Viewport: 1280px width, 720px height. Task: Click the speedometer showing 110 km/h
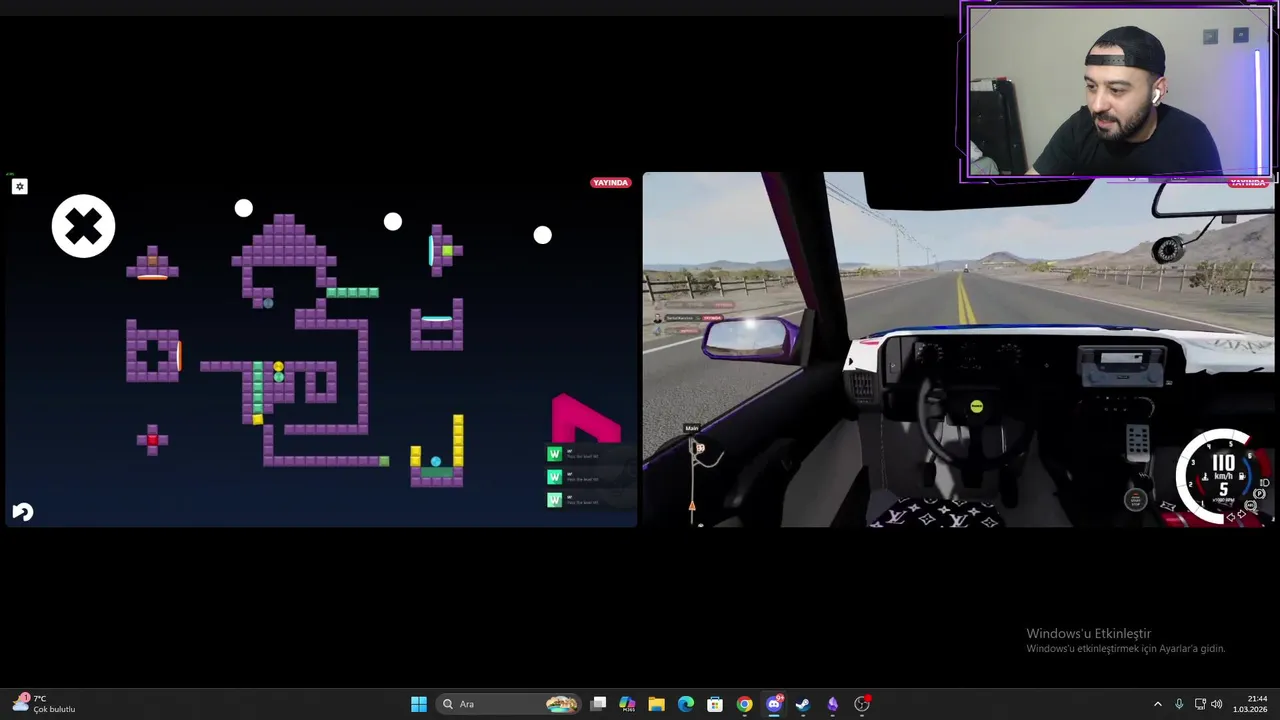coord(1222,476)
